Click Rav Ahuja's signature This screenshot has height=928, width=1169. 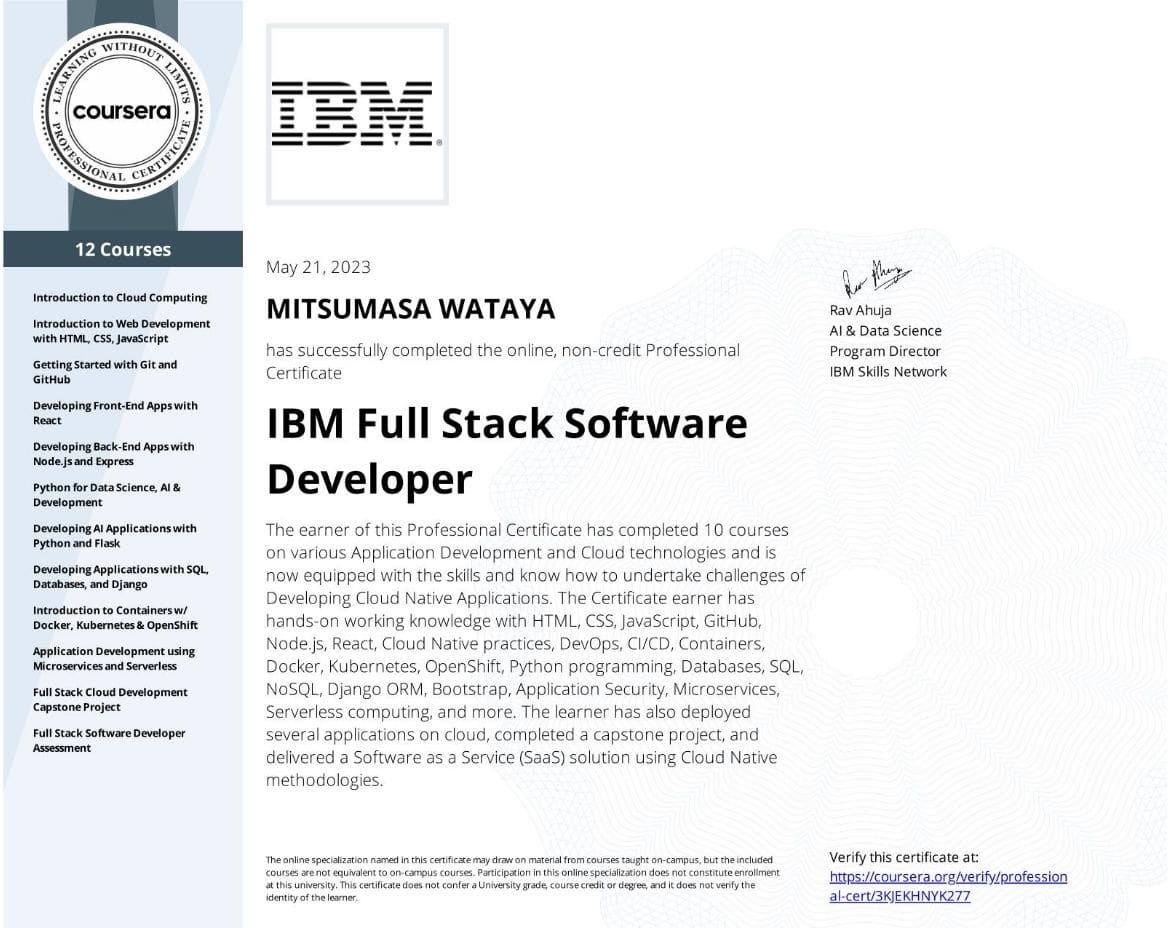[876, 278]
